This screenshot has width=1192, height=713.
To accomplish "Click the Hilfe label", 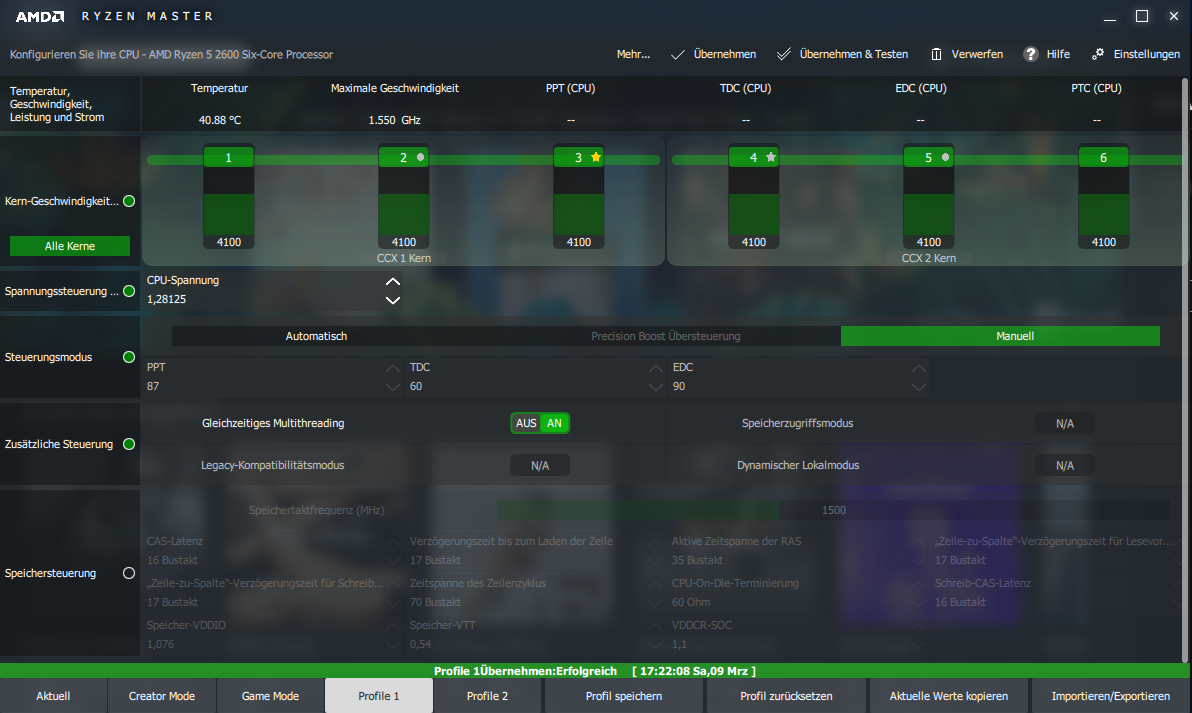I will (1058, 54).
